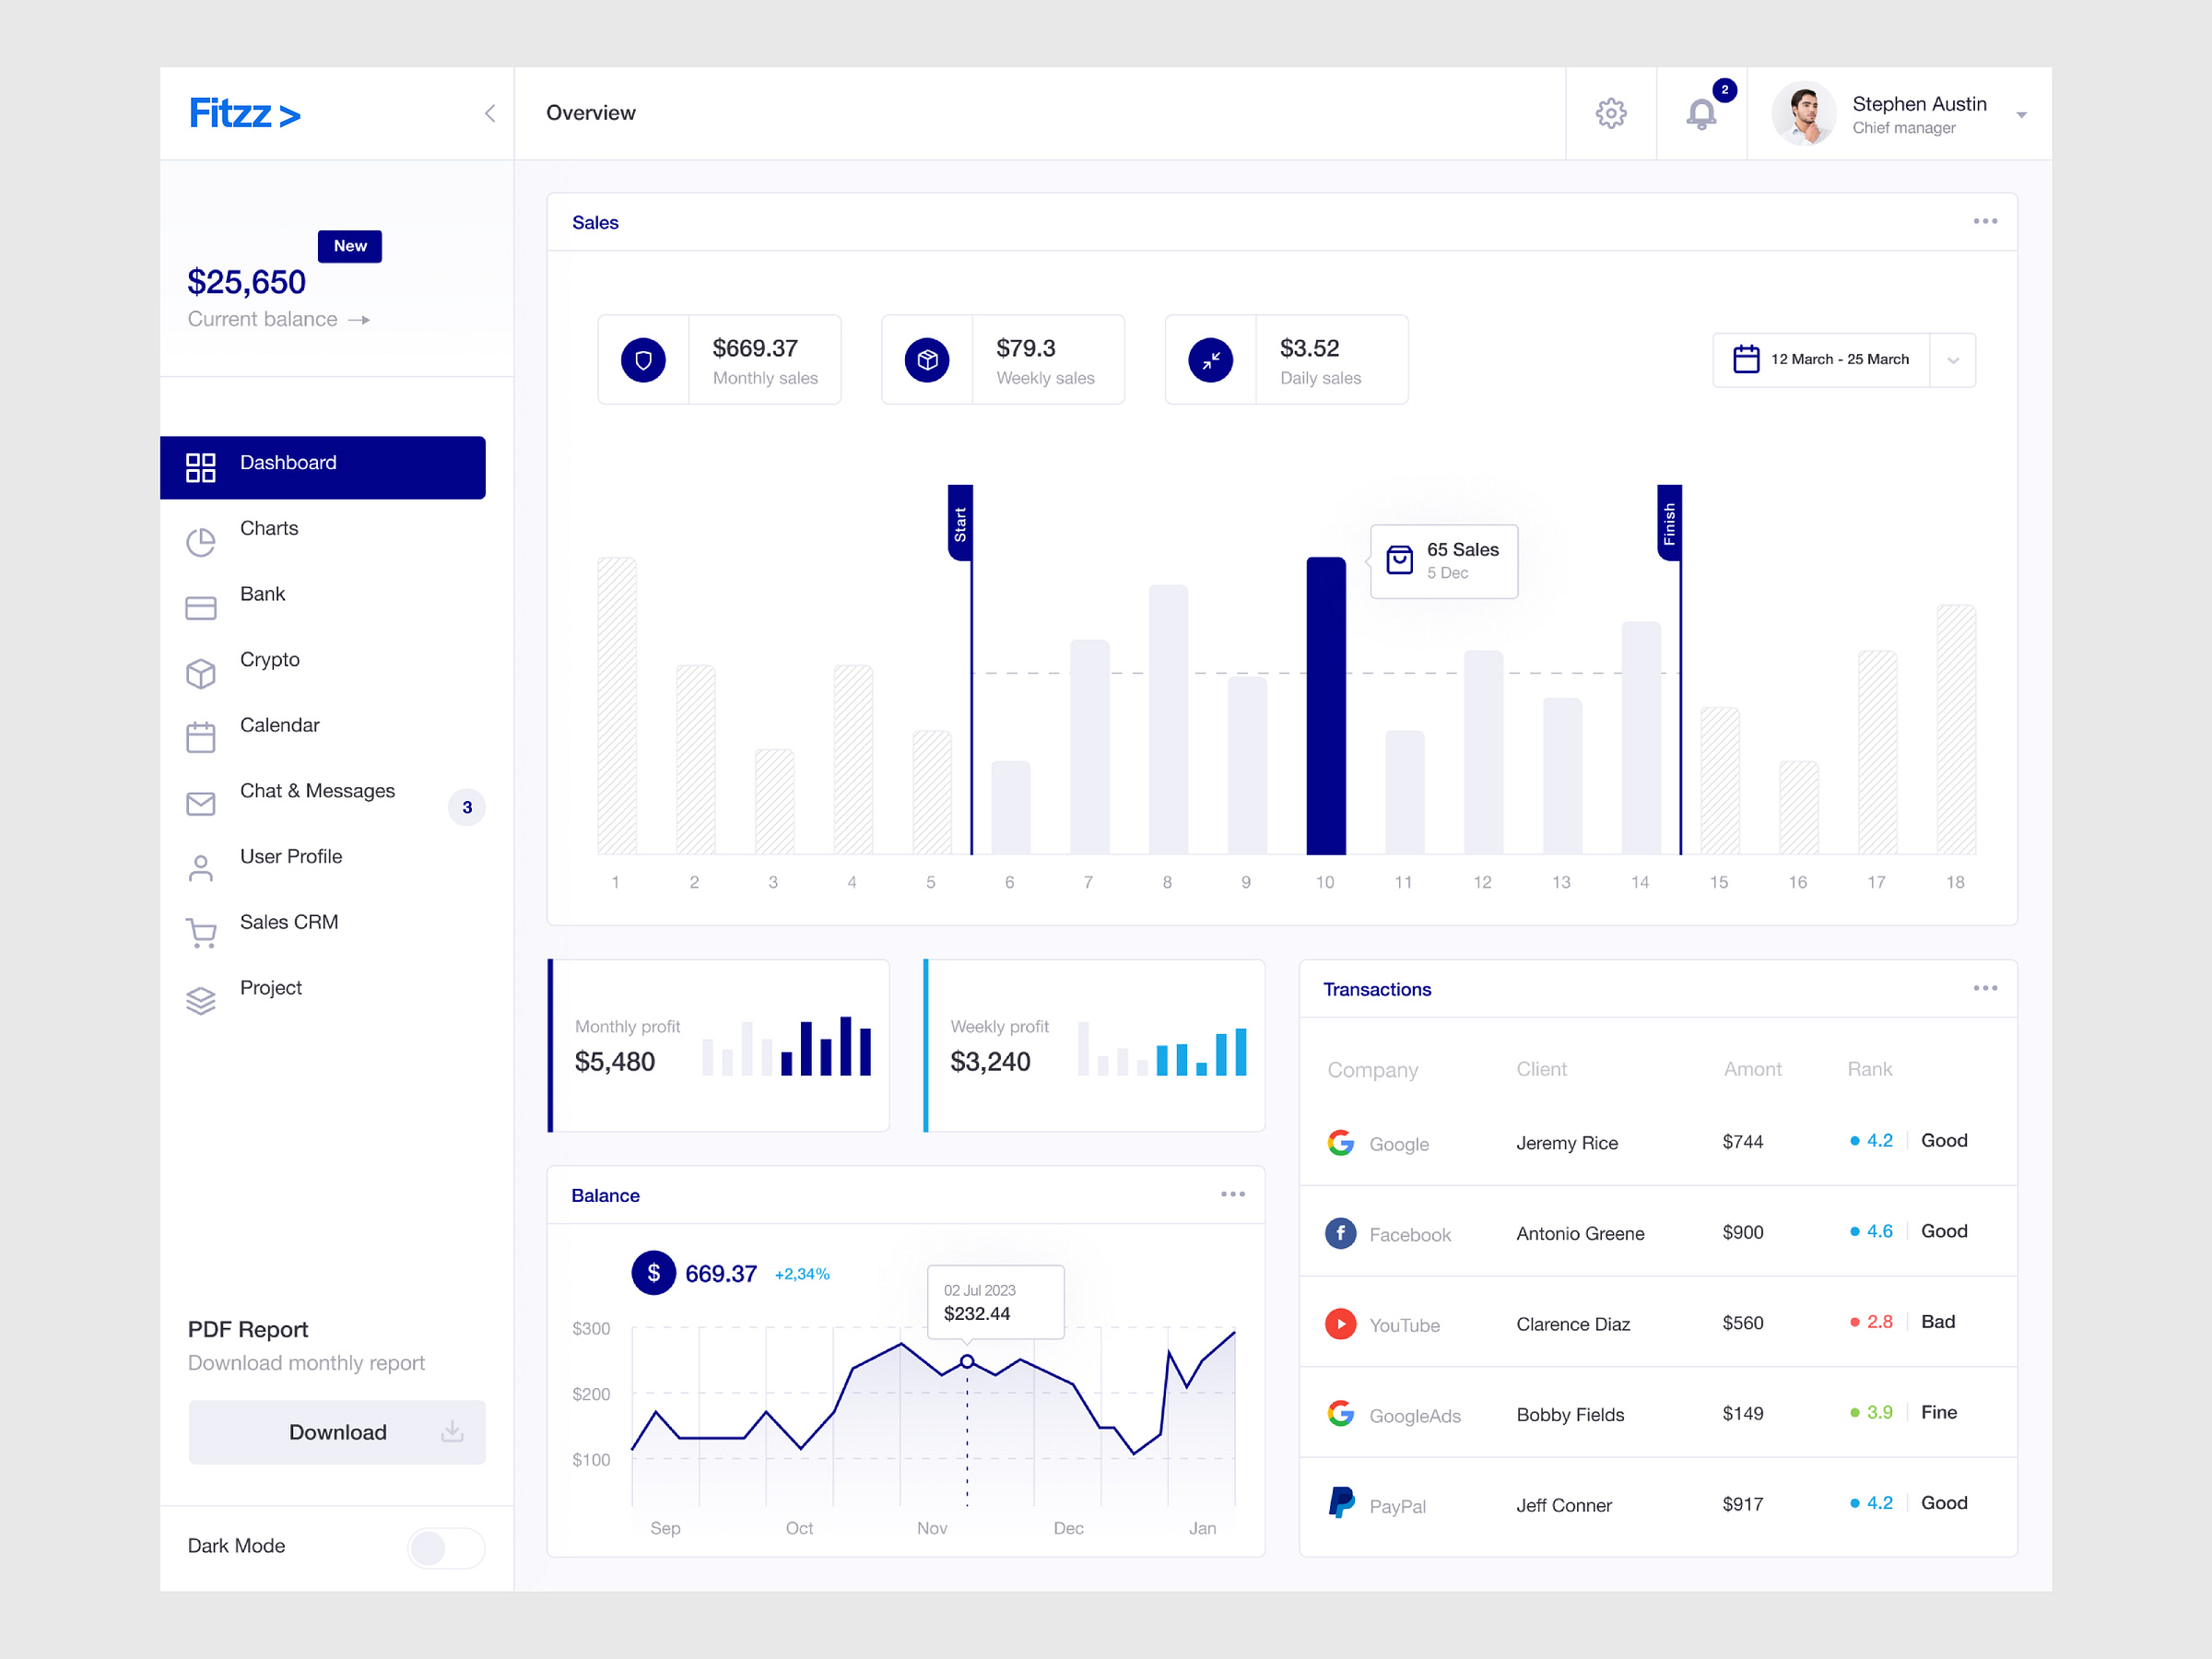Screen dimensions: 2212x1659
Task: Toggle Dark Mode switch
Action: tap(446, 1547)
